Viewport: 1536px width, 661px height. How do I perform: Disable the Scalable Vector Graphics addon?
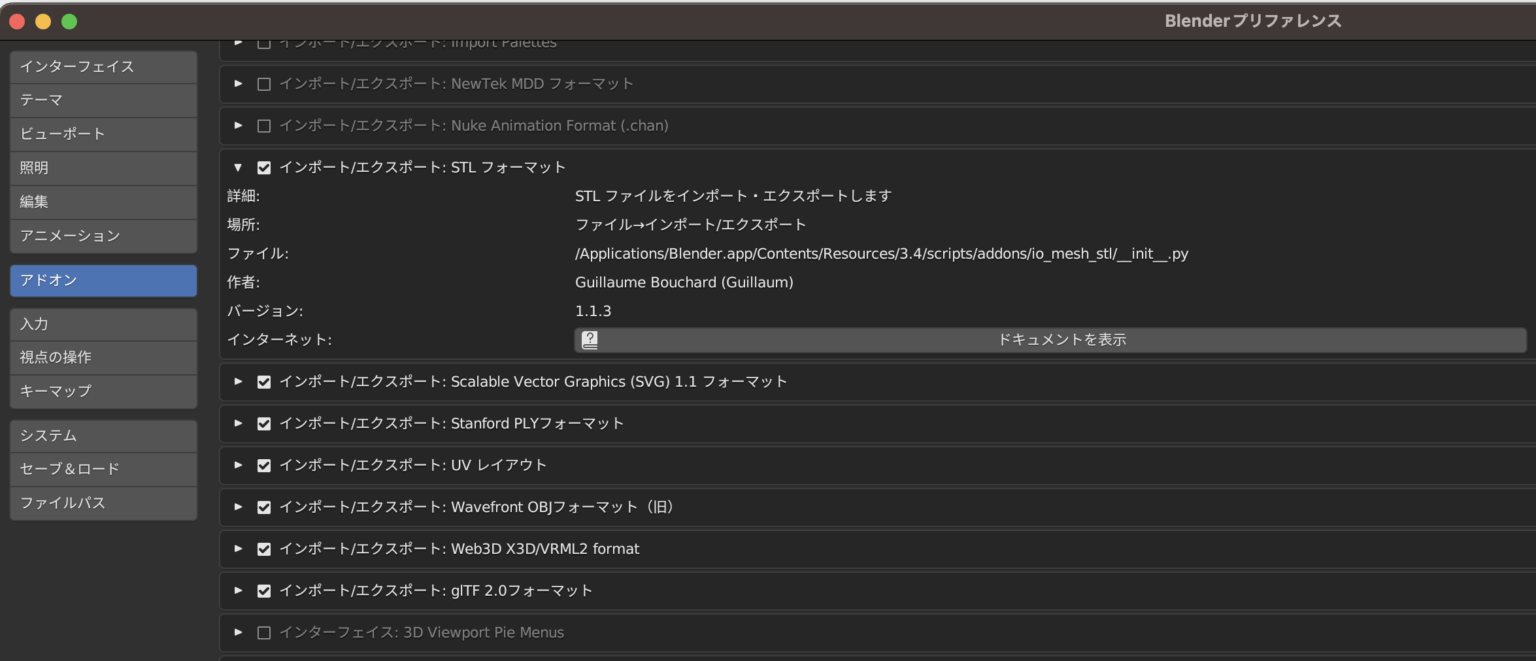coord(264,381)
